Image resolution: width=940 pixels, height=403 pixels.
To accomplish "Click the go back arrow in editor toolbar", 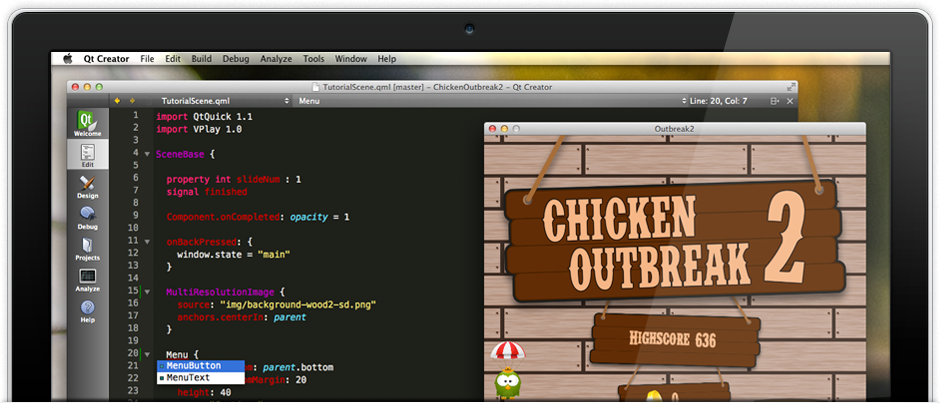I will coord(117,101).
